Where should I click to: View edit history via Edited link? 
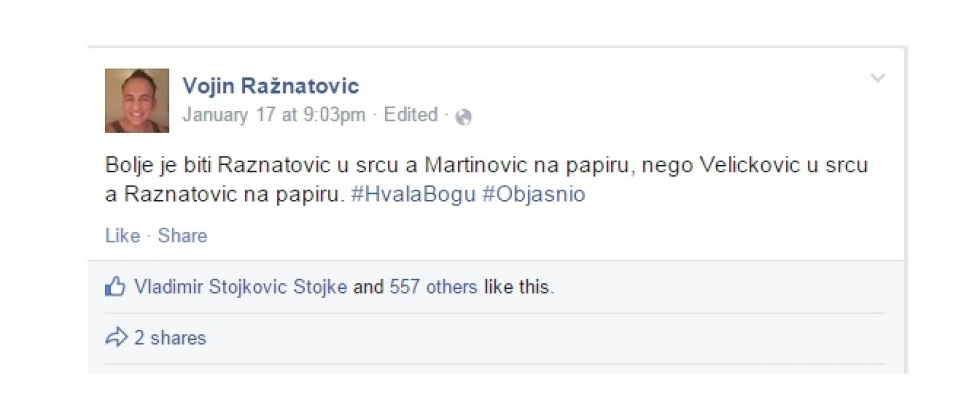[410, 115]
